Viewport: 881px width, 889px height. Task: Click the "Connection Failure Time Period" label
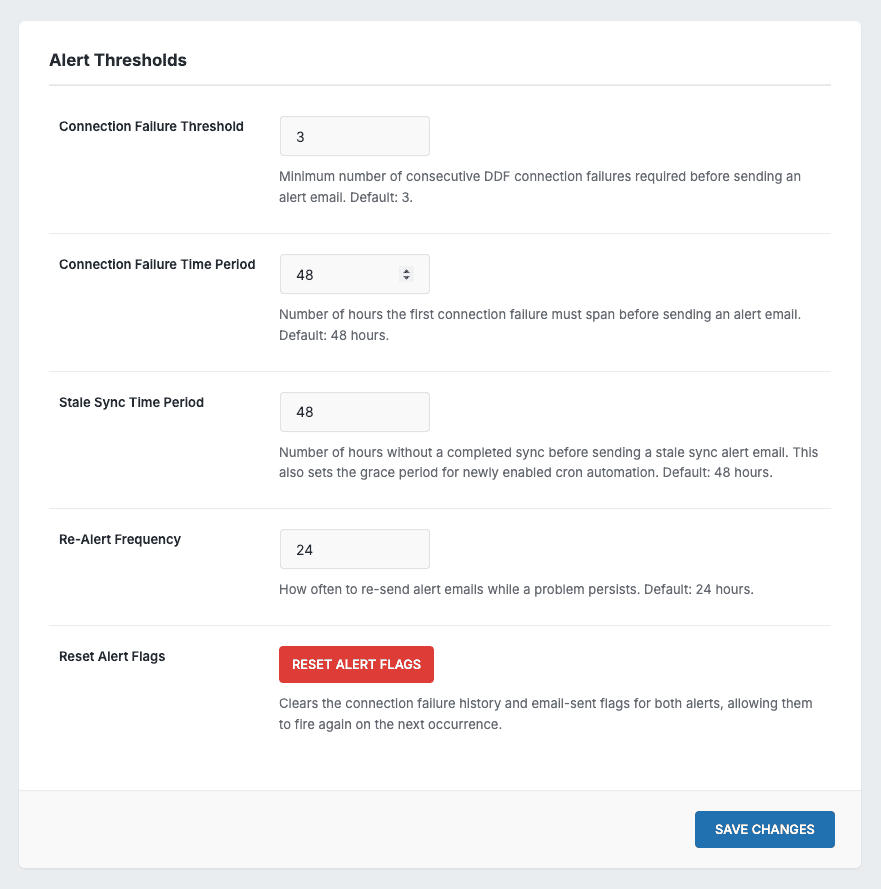tap(157, 265)
